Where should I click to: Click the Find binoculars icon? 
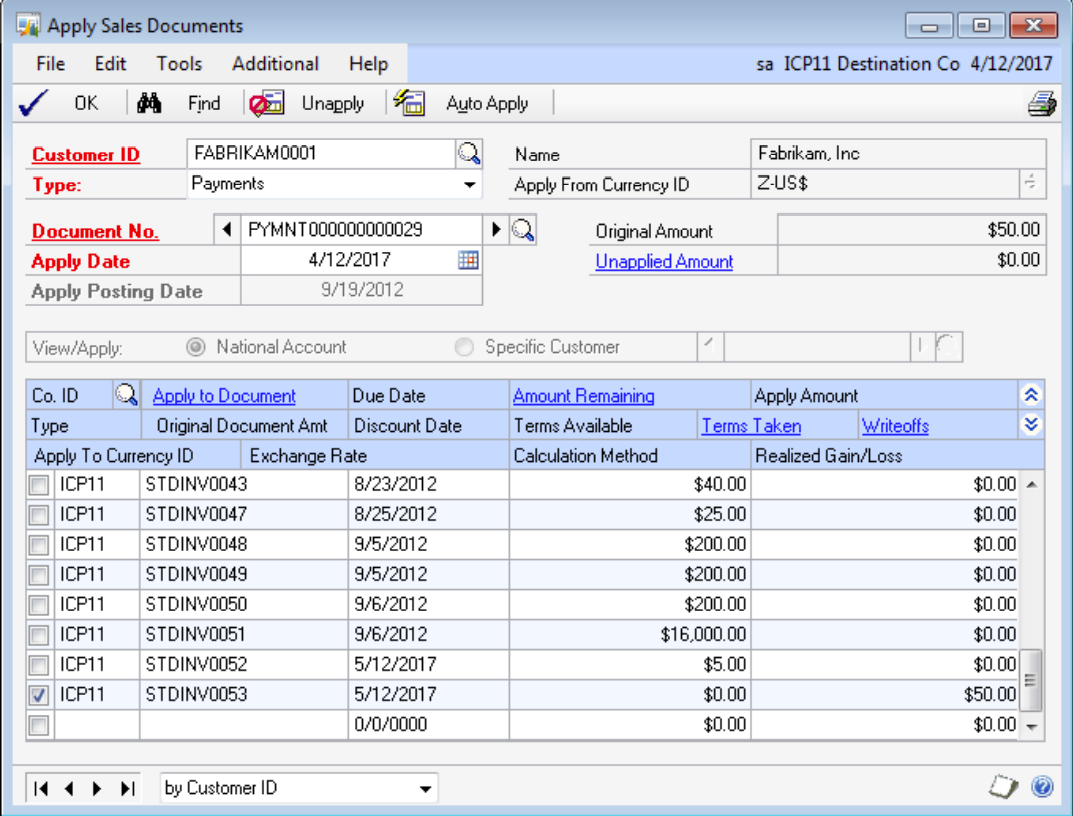[x=150, y=103]
